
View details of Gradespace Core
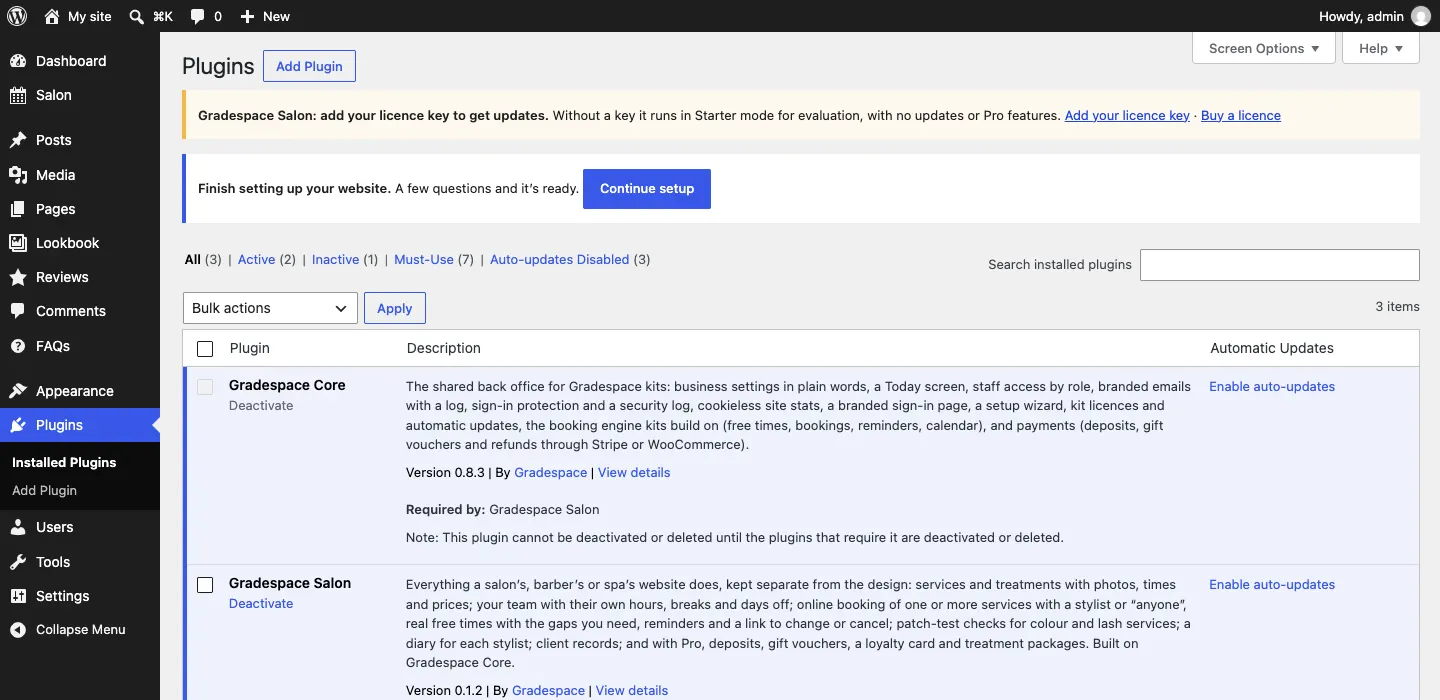point(634,472)
